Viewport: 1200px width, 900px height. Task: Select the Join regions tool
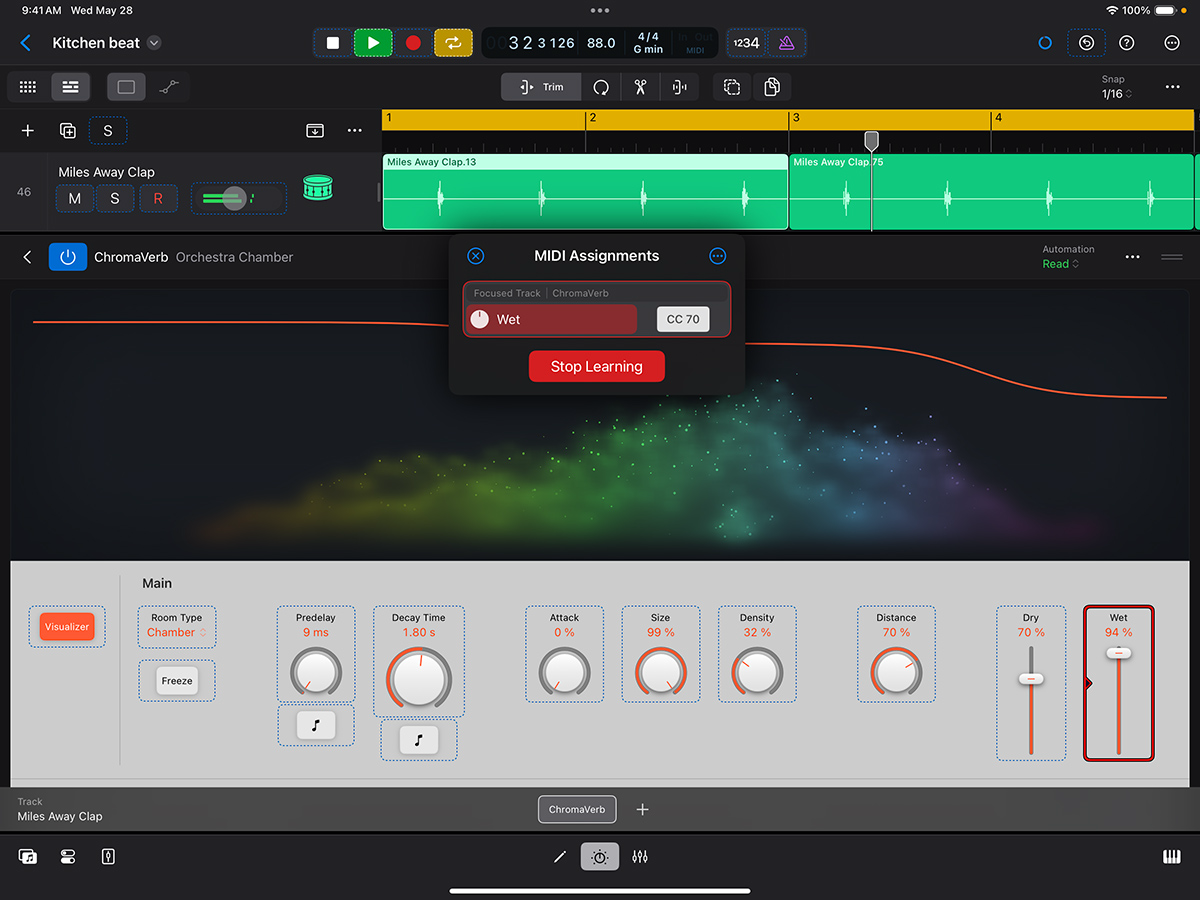(680, 87)
